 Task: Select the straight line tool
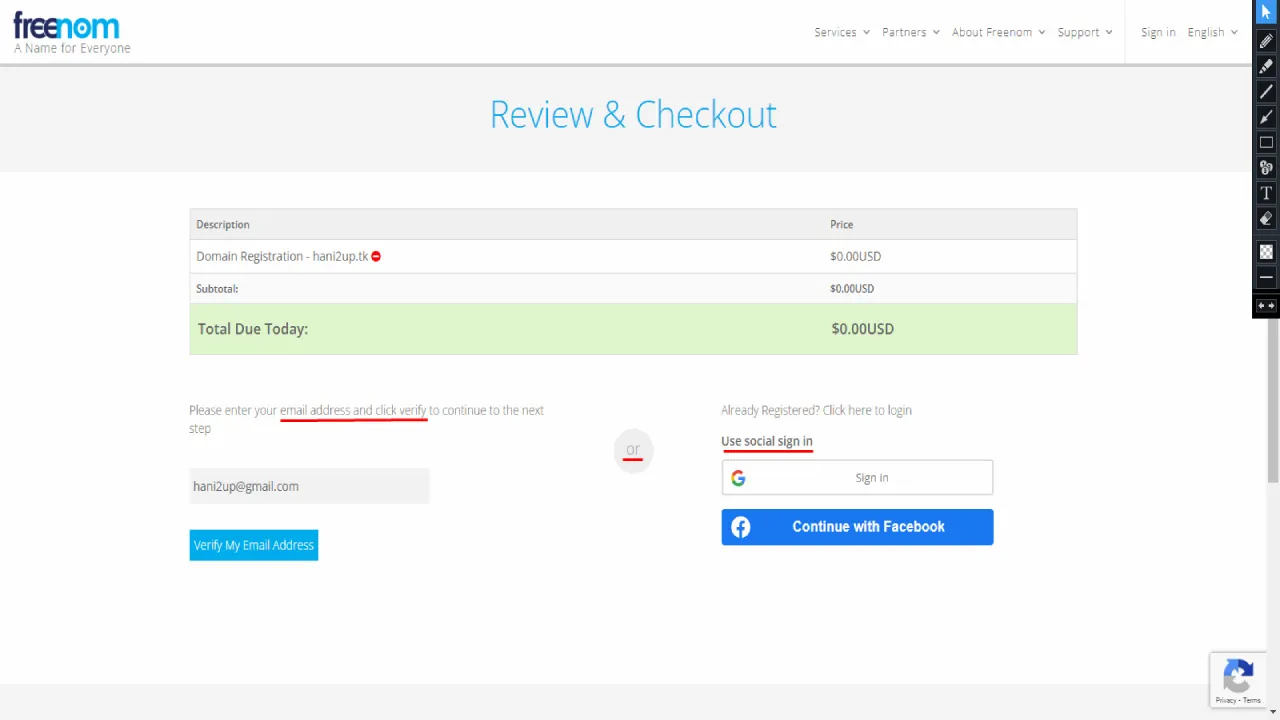click(x=1266, y=91)
